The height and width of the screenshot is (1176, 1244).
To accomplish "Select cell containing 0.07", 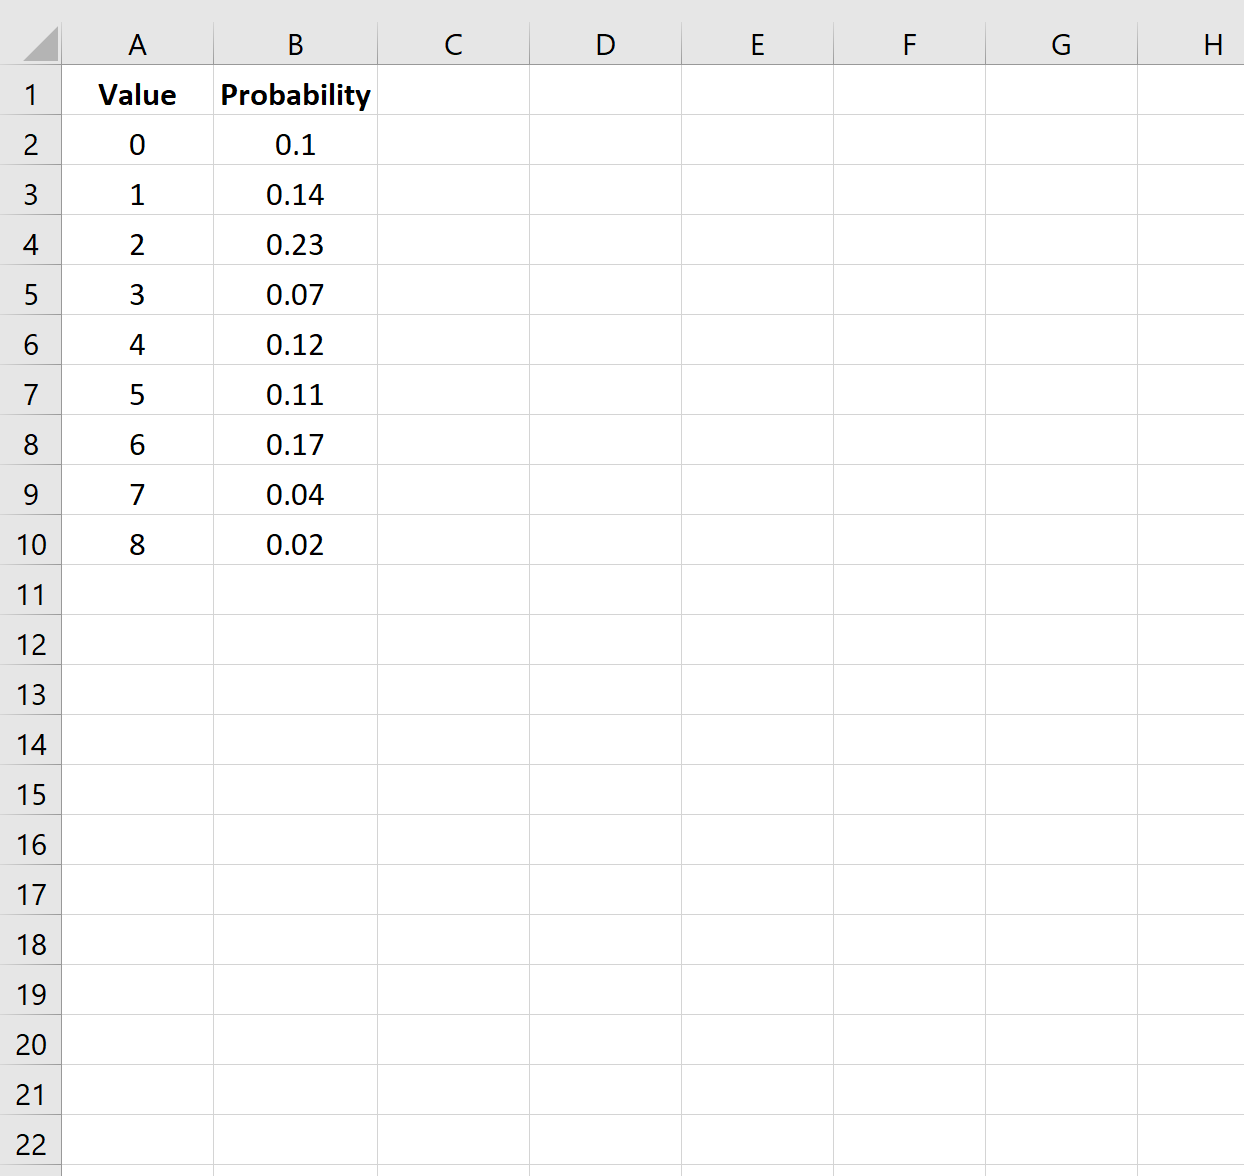I will (x=296, y=295).
